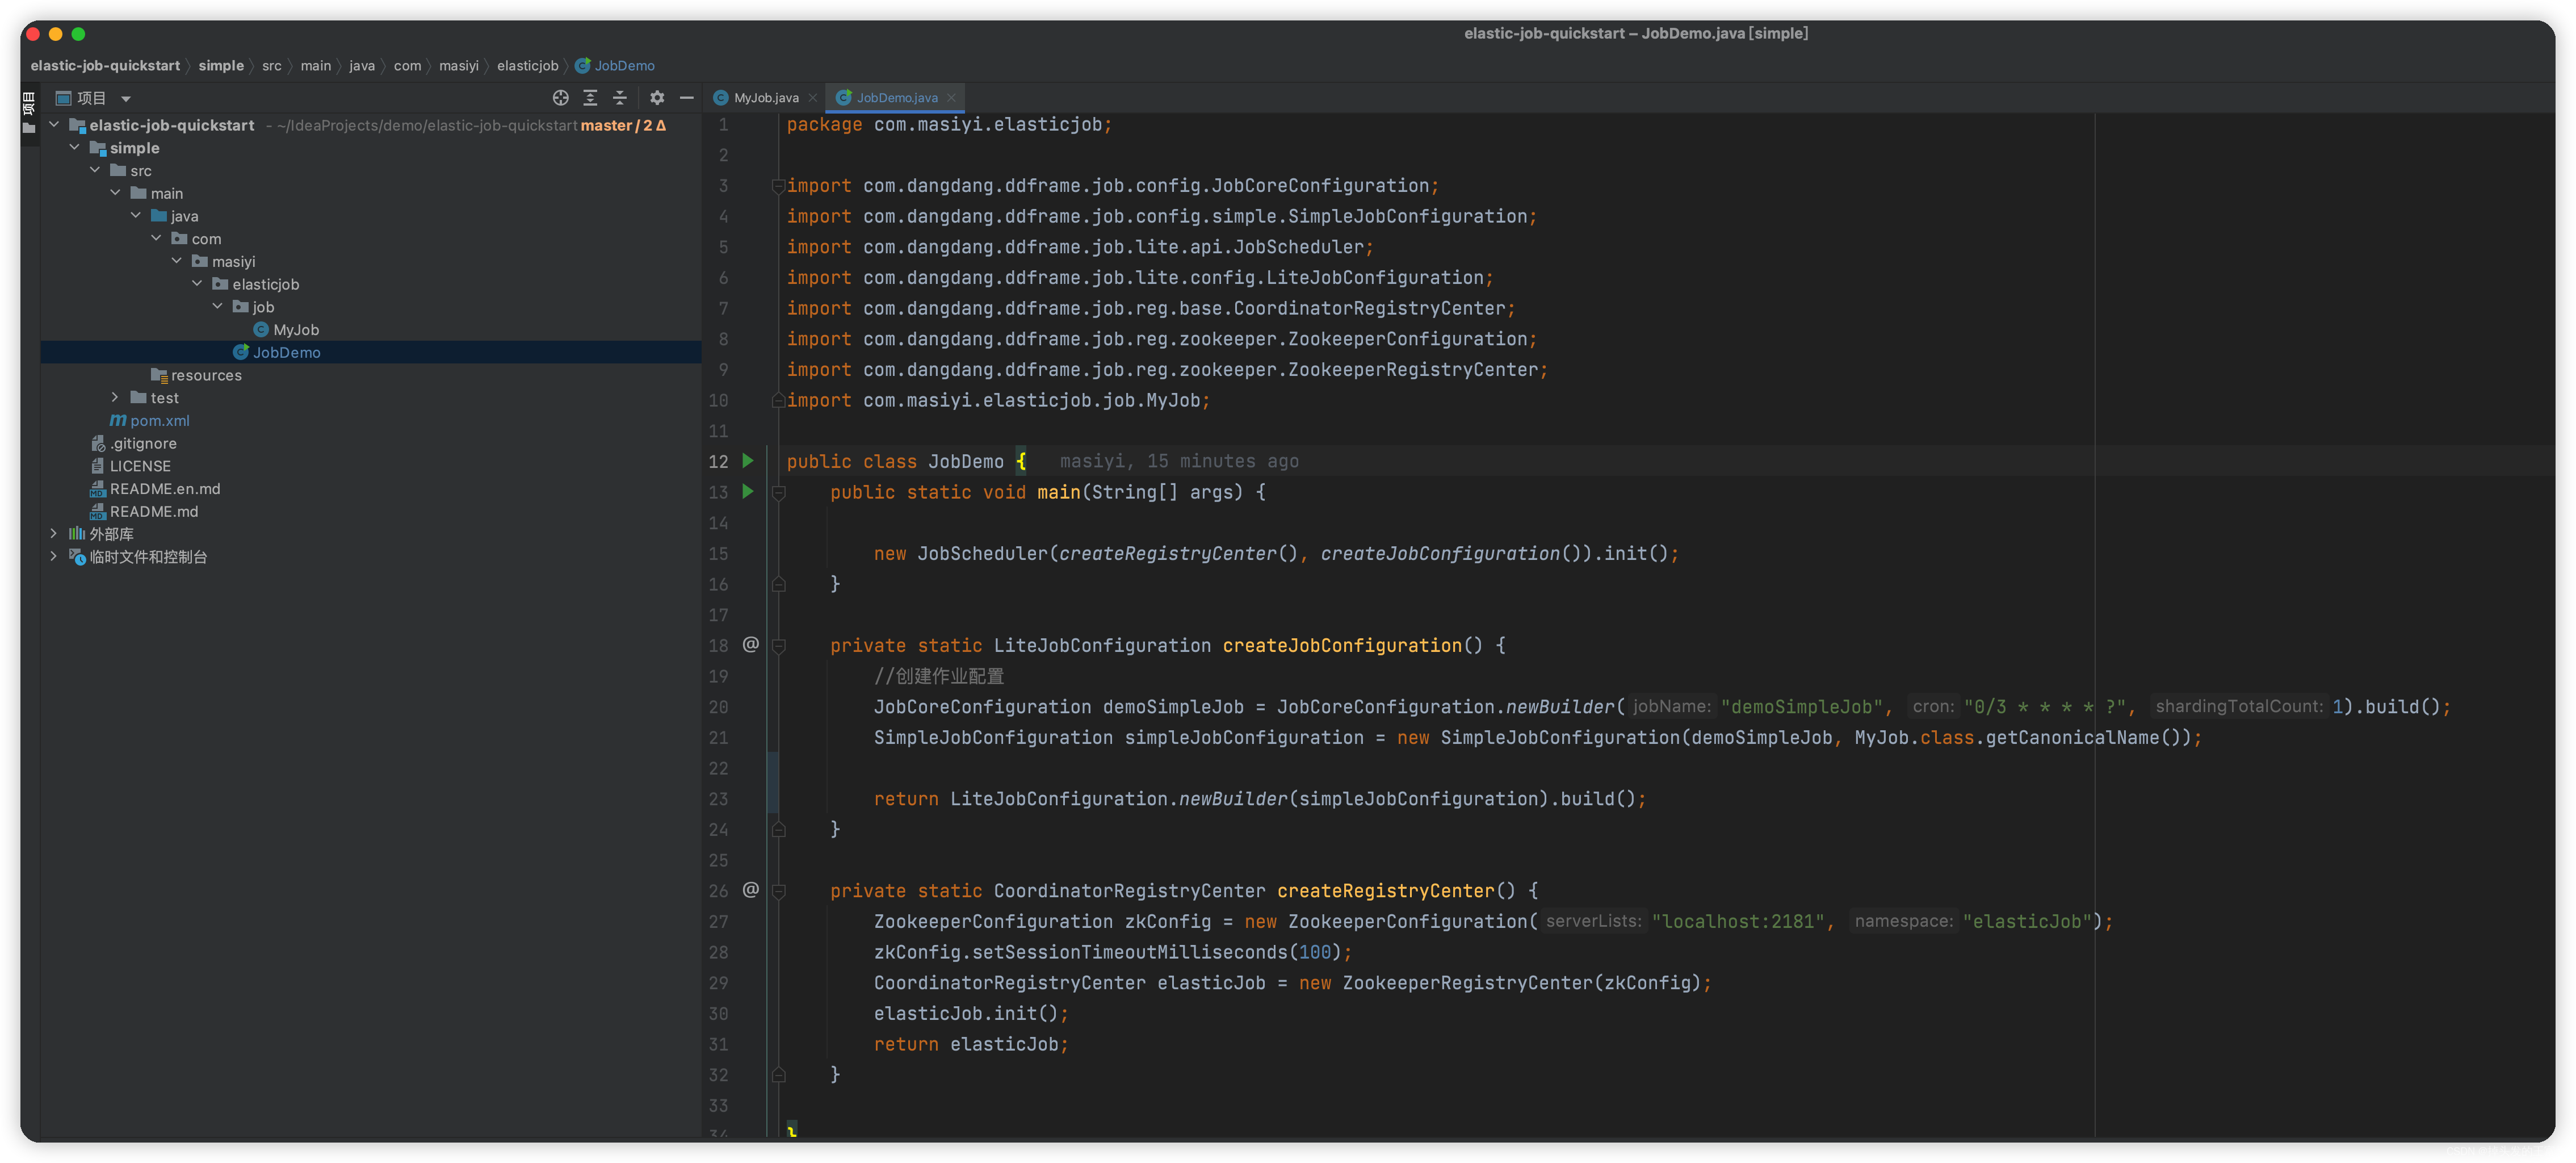
Task: Click the Expand All icon in project panel
Action: [590, 98]
